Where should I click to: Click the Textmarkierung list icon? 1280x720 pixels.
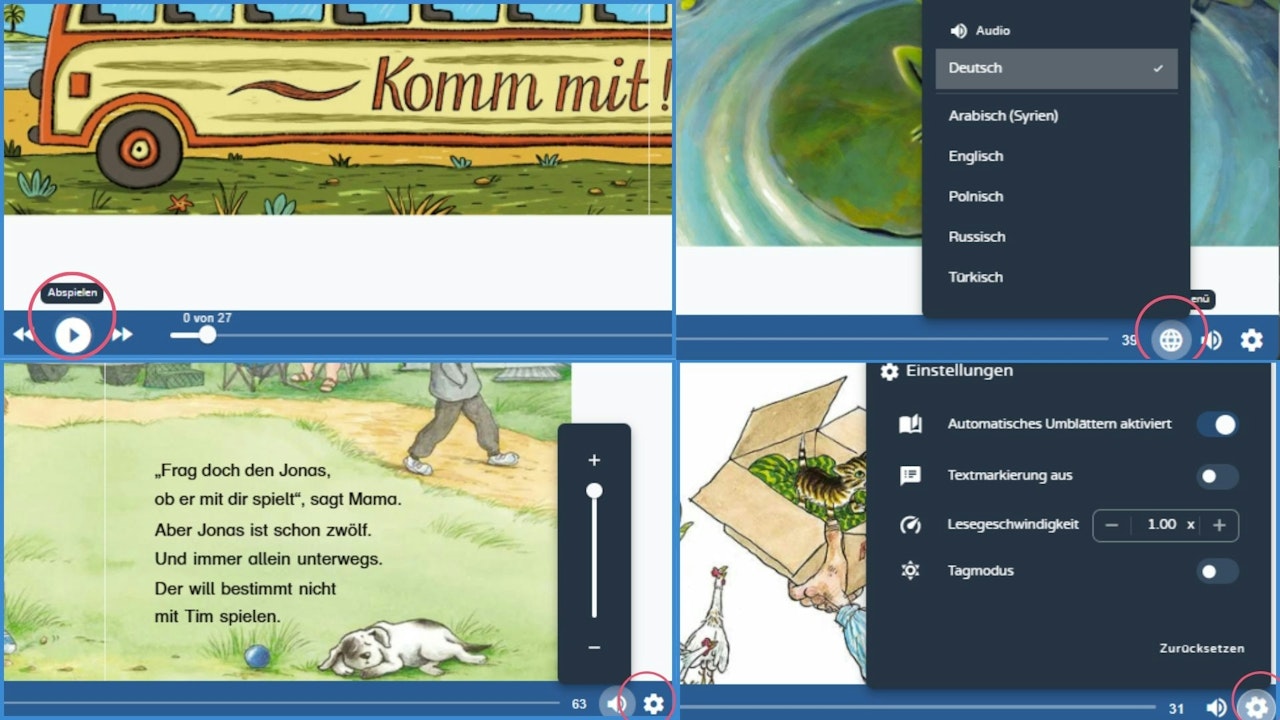(x=910, y=475)
